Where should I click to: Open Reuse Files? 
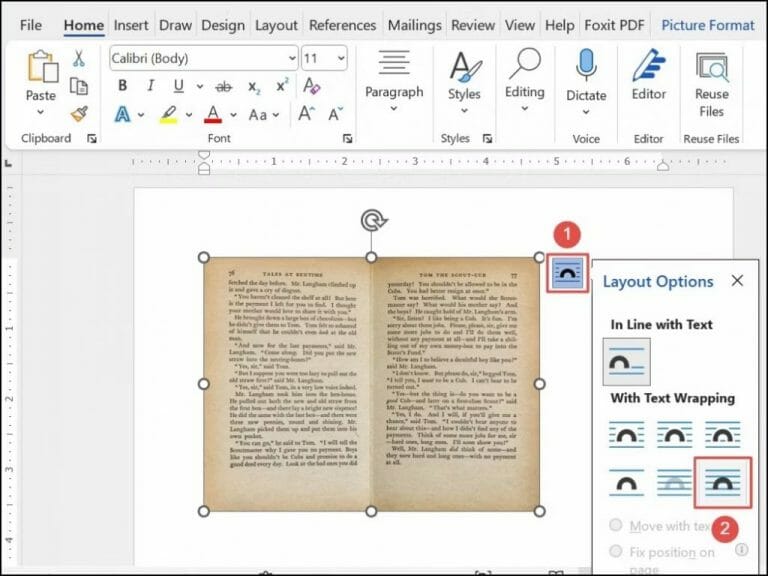[x=712, y=84]
